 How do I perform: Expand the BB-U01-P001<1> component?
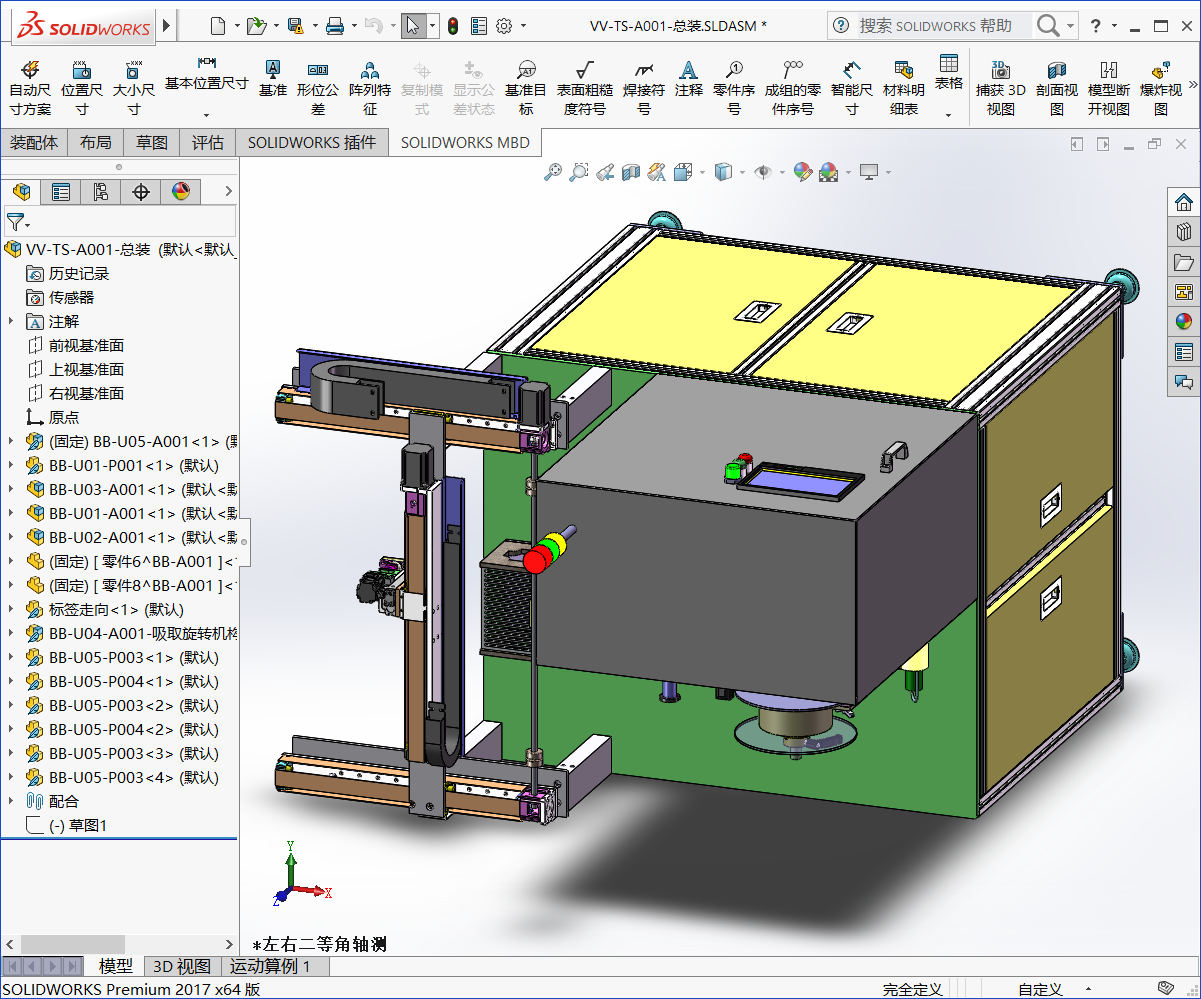coord(11,465)
